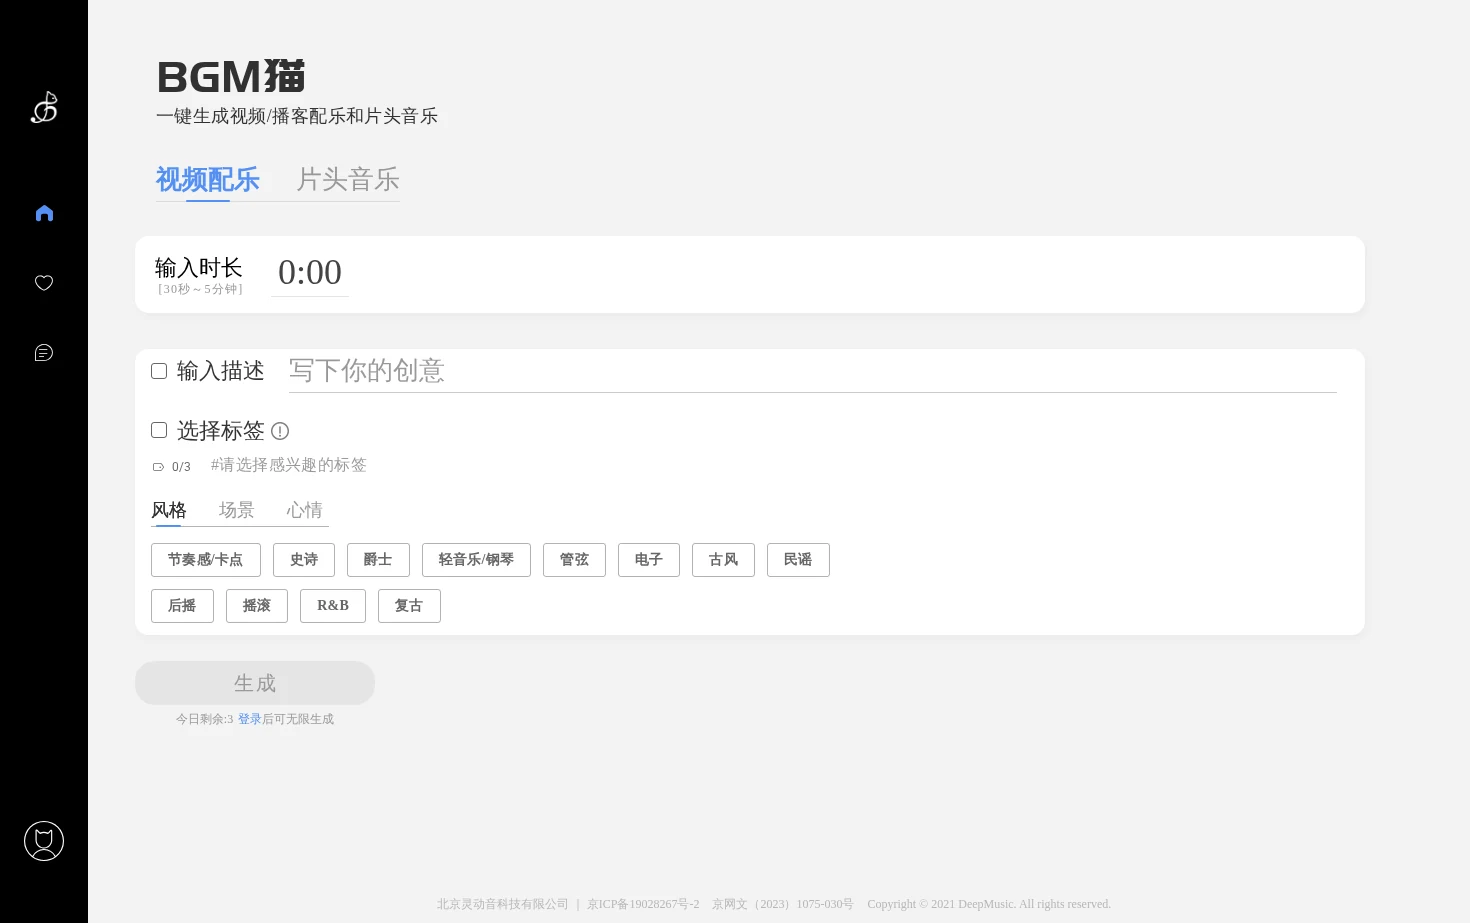Click the 输入时长 label
This screenshot has height=923, width=1470.
click(x=199, y=268)
